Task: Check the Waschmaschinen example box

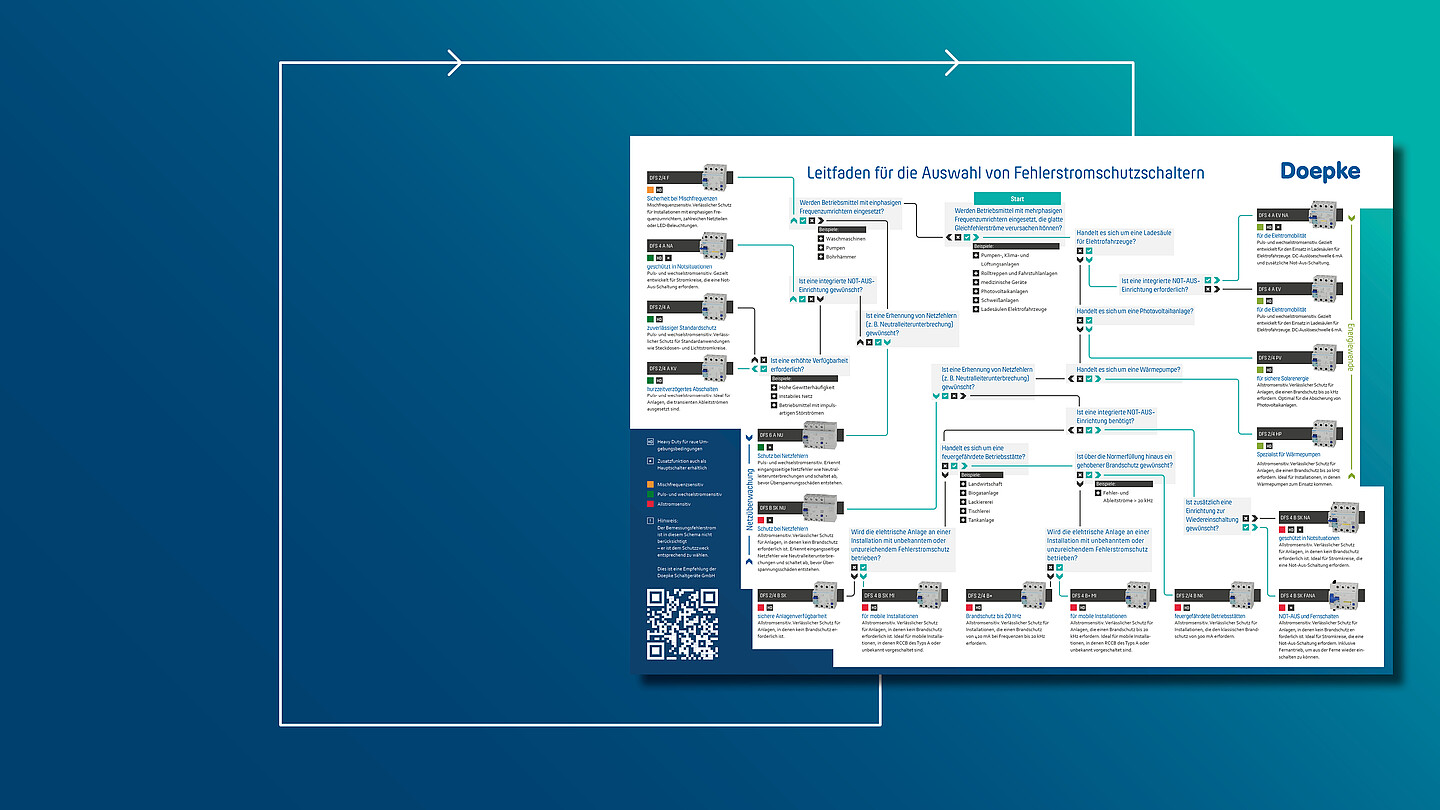Action: coord(821,239)
